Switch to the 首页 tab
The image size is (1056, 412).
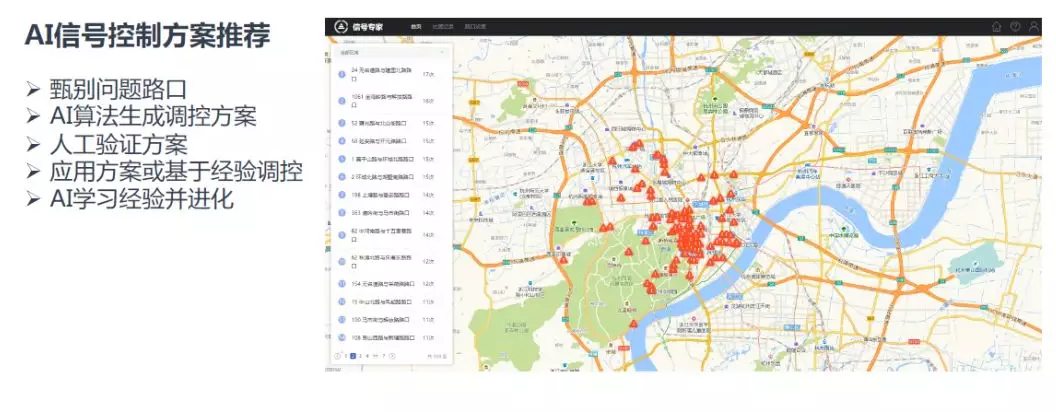[x=415, y=27]
